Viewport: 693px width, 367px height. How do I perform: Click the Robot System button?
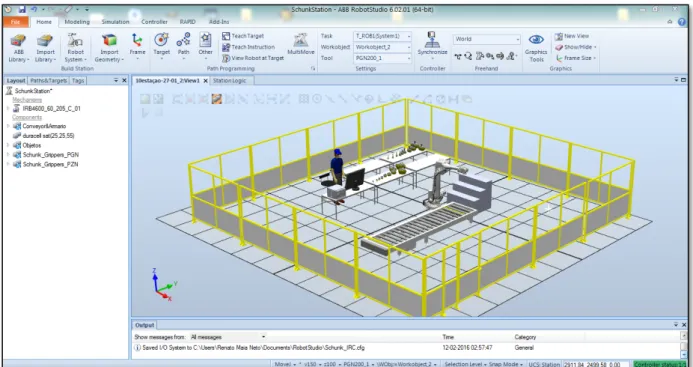[x=75, y=48]
